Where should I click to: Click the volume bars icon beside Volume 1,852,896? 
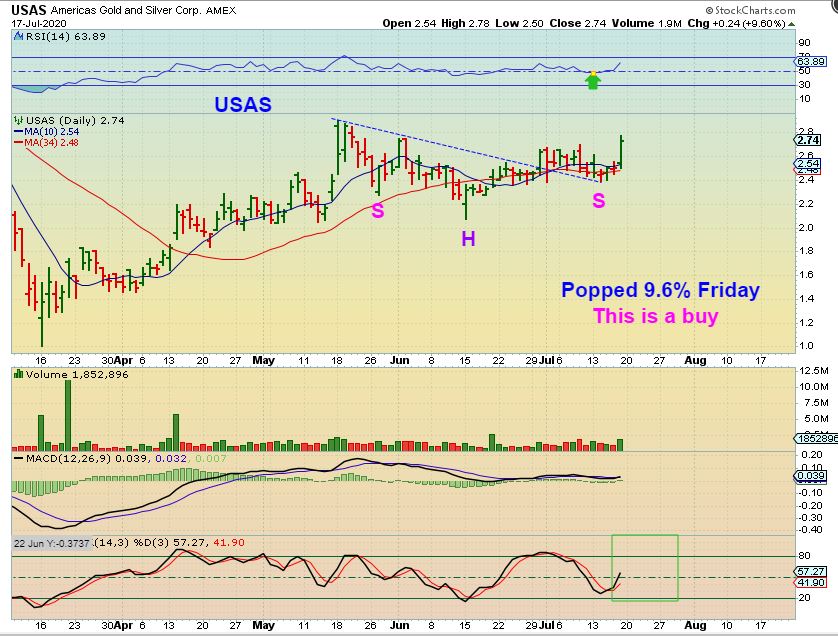(x=19, y=374)
